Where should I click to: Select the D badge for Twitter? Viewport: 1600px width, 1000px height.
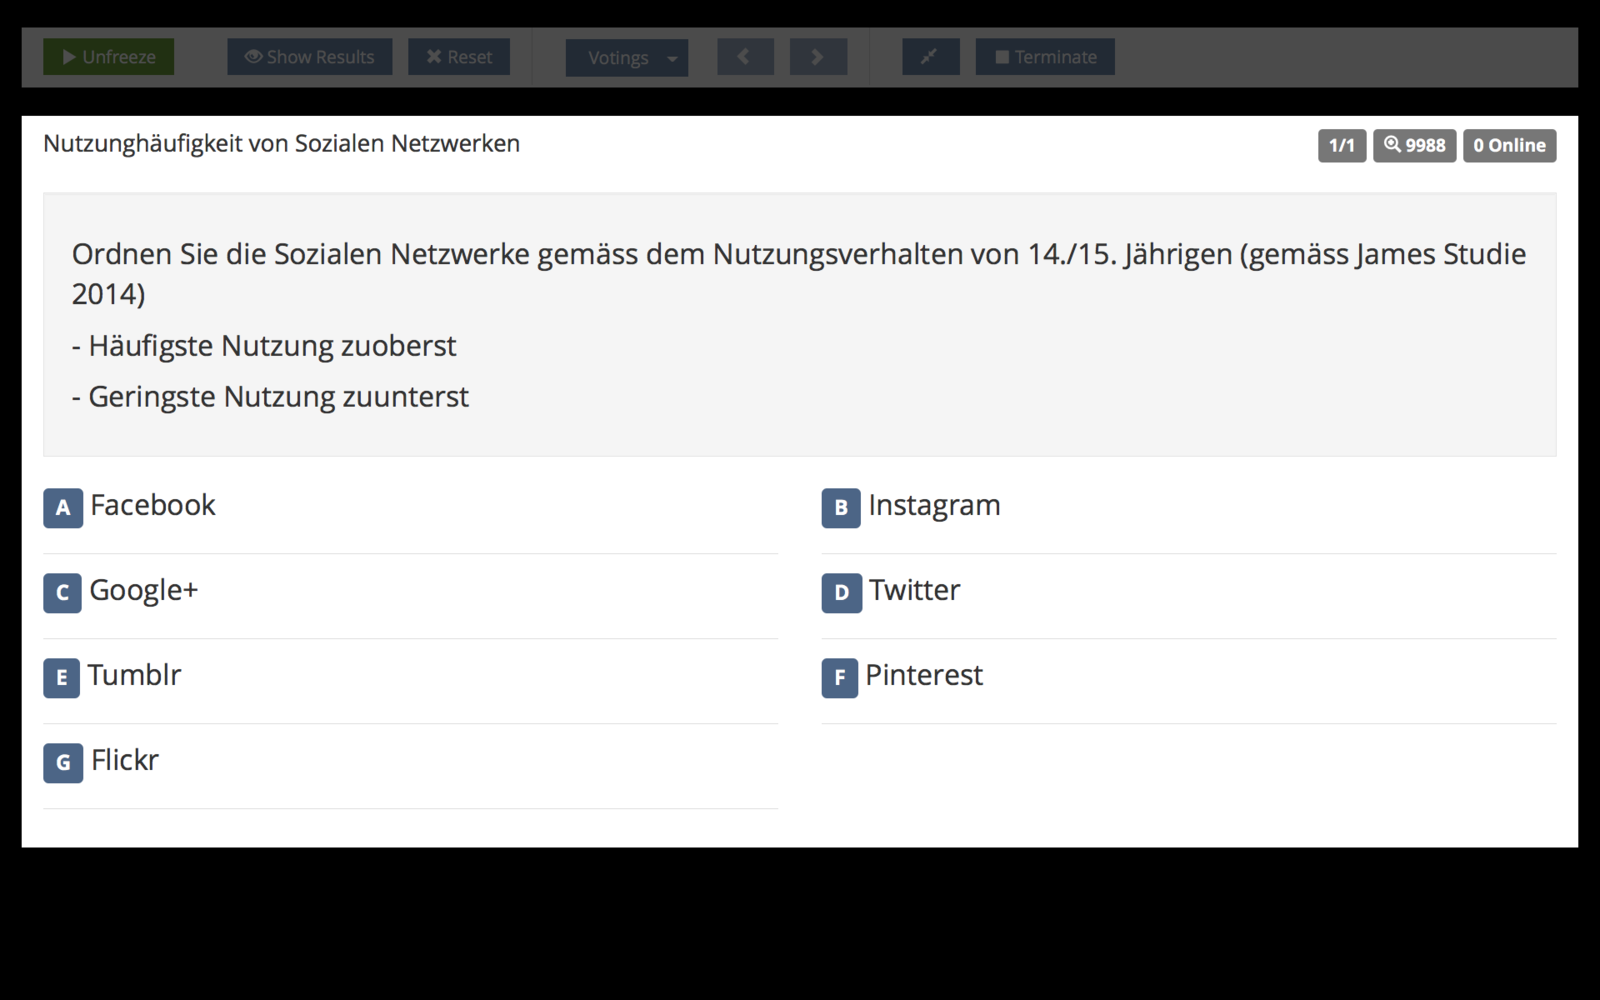point(841,593)
